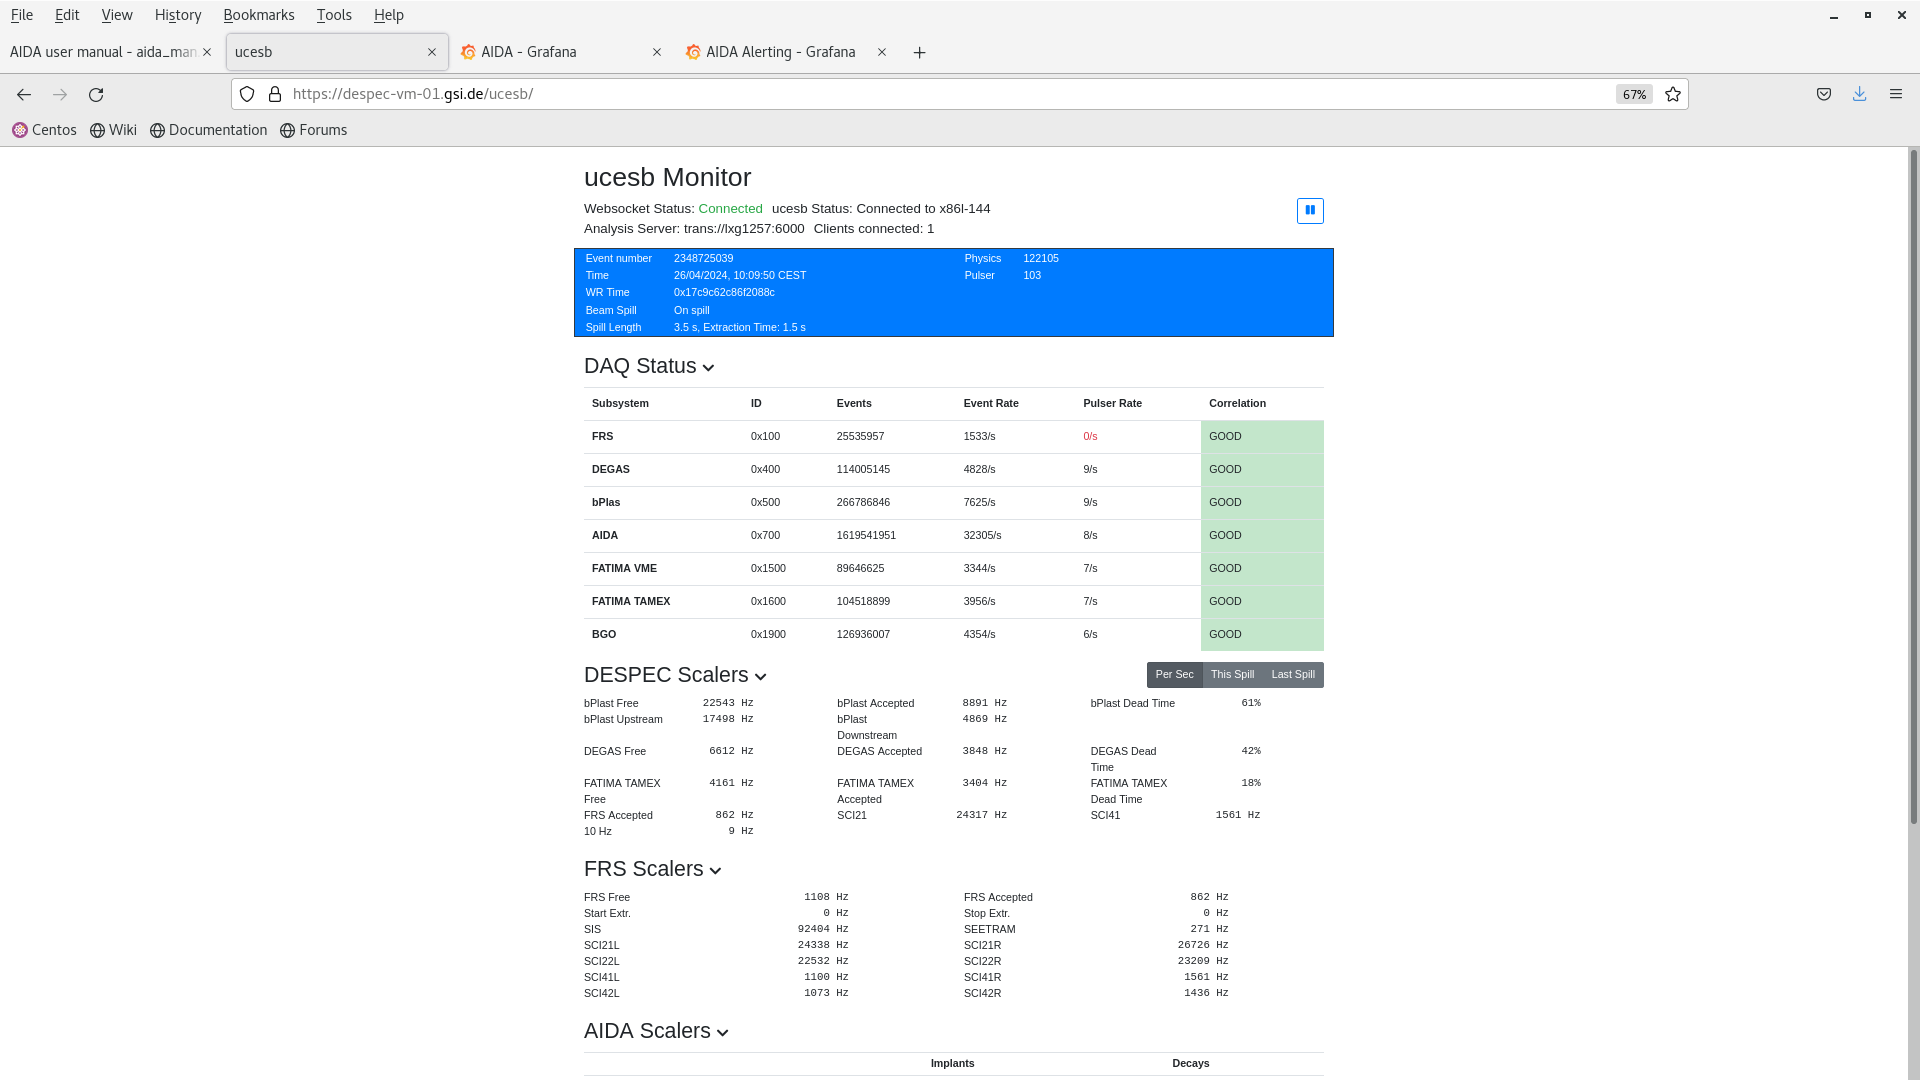Click the Implants column header
Viewport: 1920px width, 1080px height.
[x=952, y=1064]
